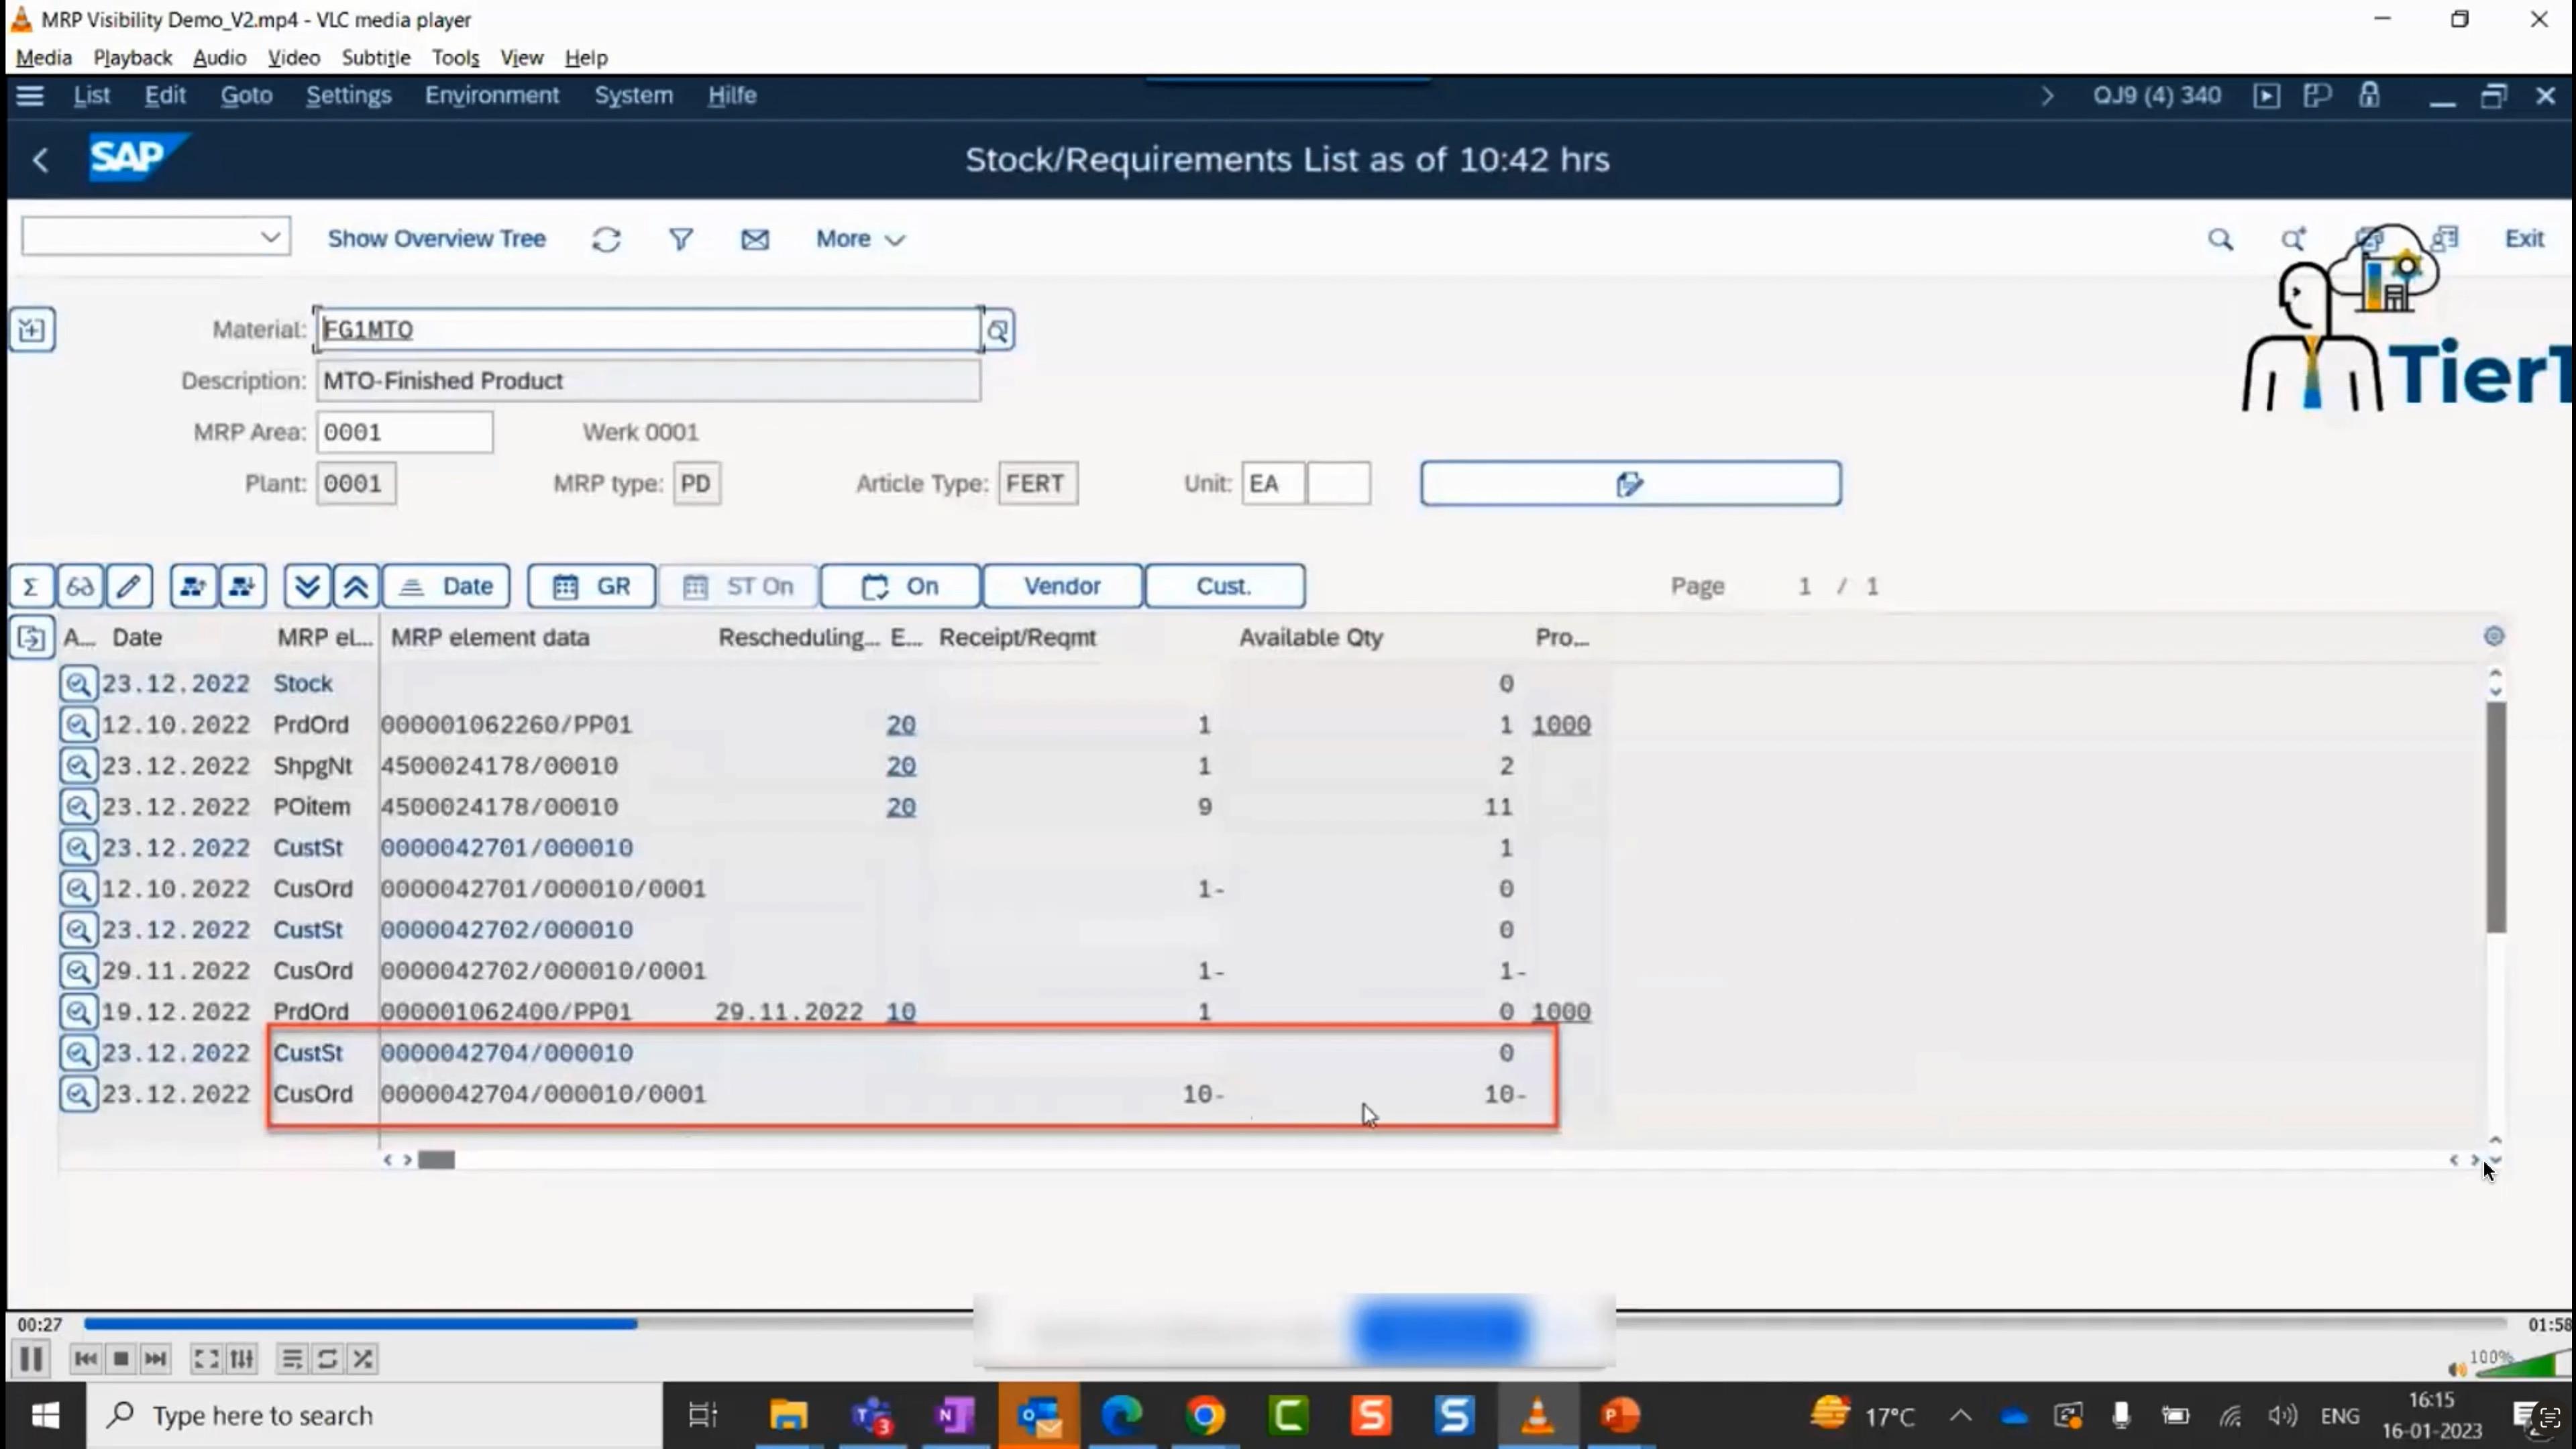Screen dimensions: 2576x1449
Task: Click the sigma totals icon
Action: click(30, 586)
